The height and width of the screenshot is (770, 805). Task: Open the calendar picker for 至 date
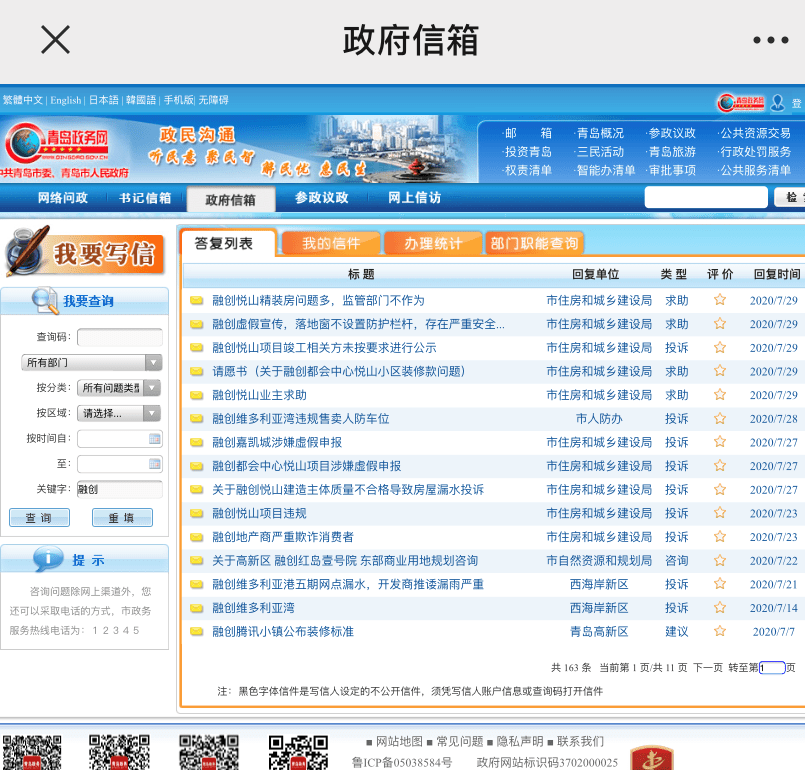154,464
